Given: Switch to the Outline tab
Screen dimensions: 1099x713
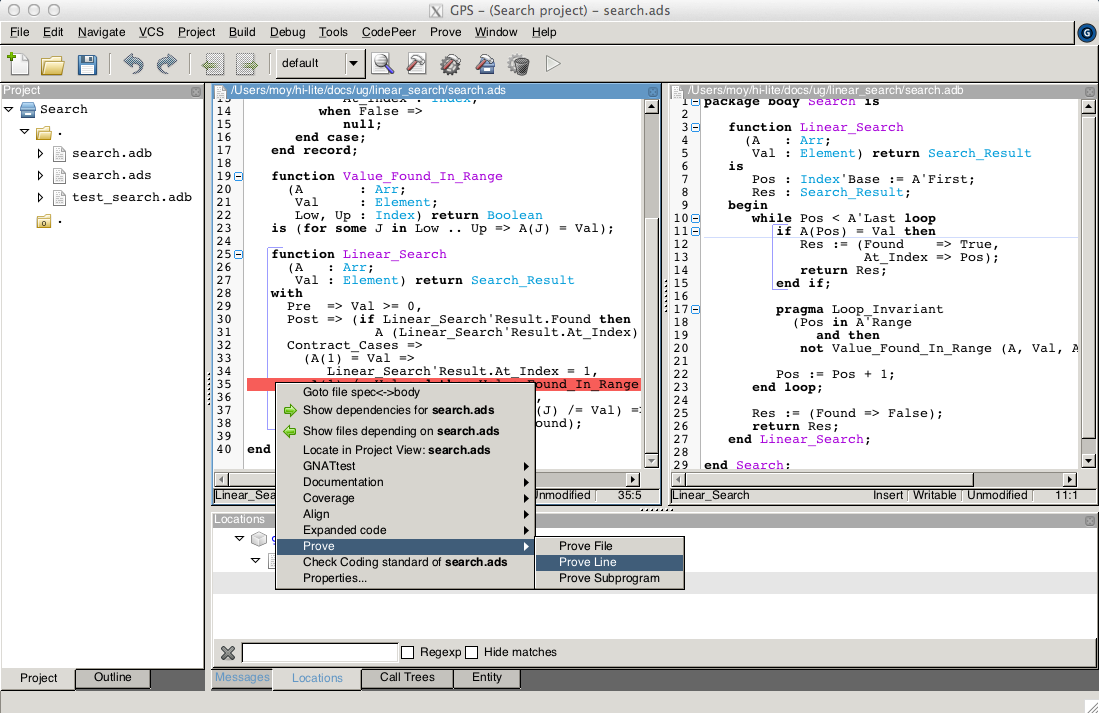Looking at the screenshot, I should click(x=113, y=677).
